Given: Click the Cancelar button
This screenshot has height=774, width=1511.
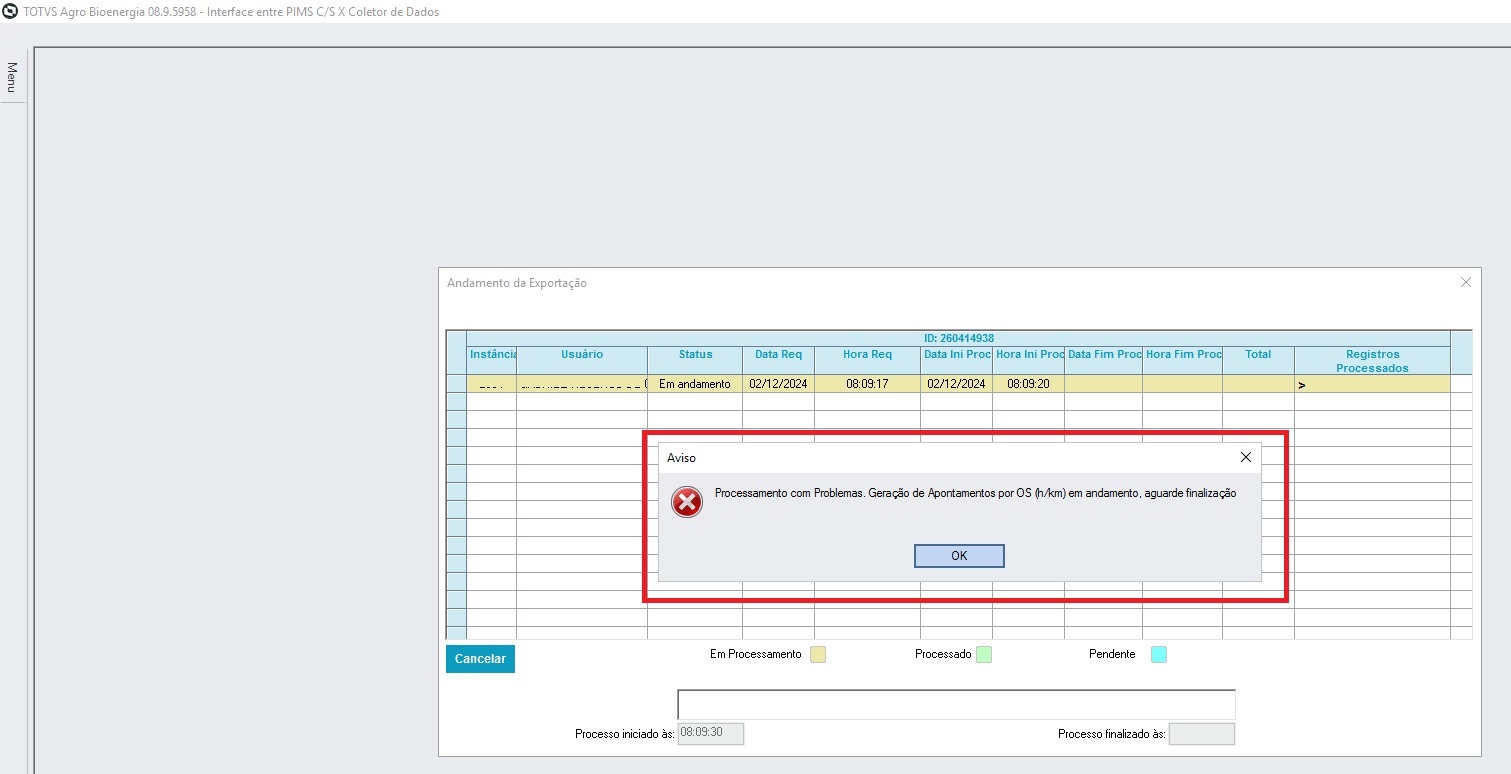Looking at the screenshot, I should 480,659.
